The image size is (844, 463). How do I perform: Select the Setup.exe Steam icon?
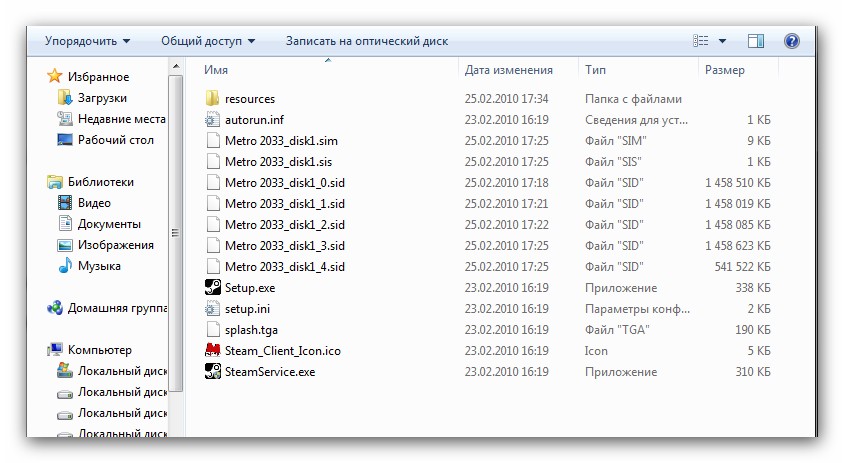[213, 287]
